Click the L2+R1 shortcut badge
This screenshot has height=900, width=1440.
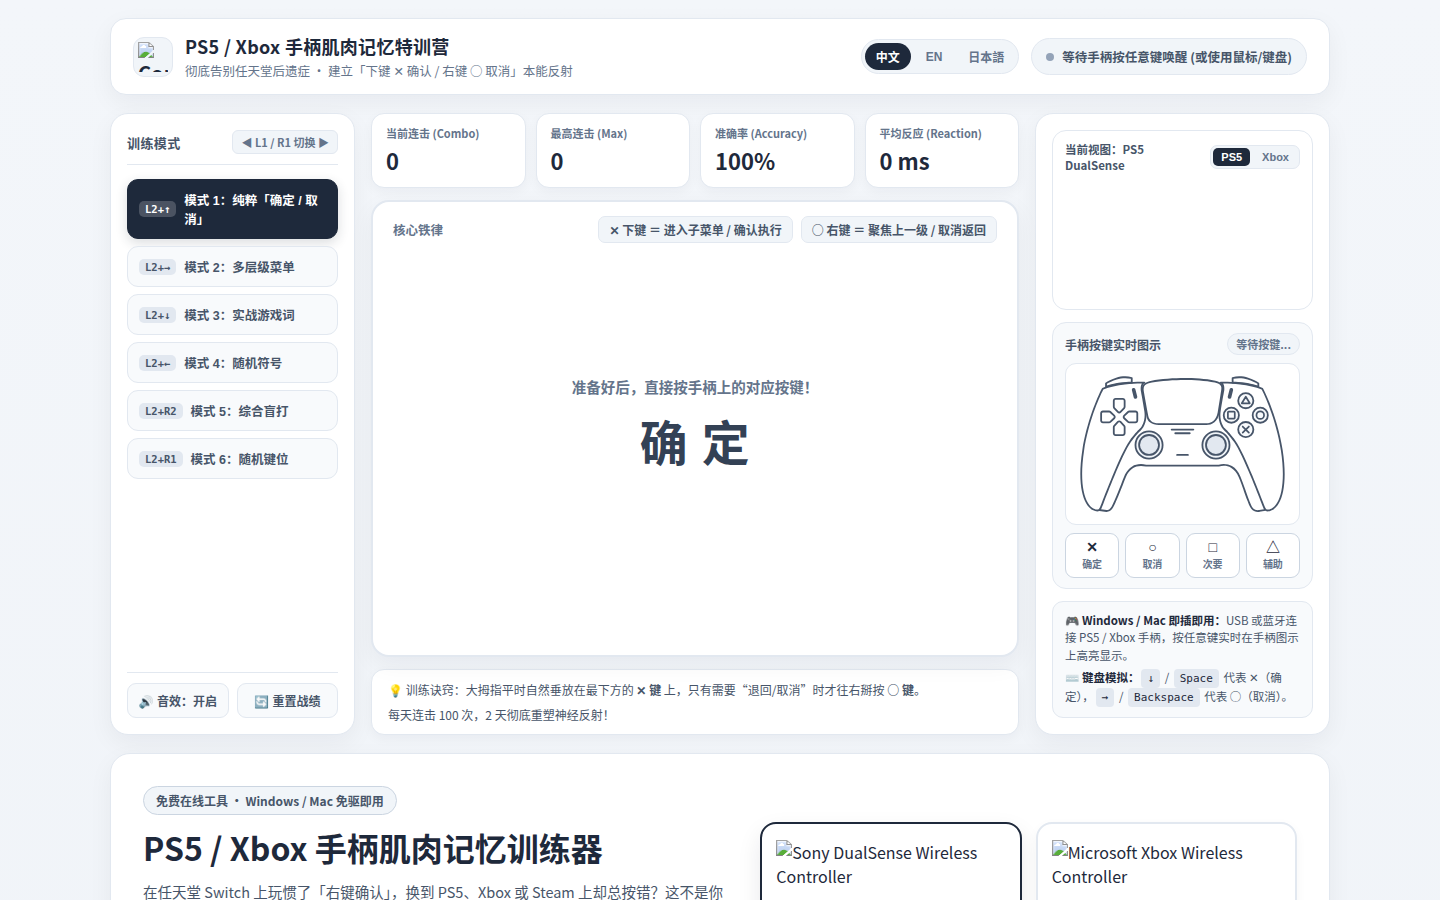(160, 459)
